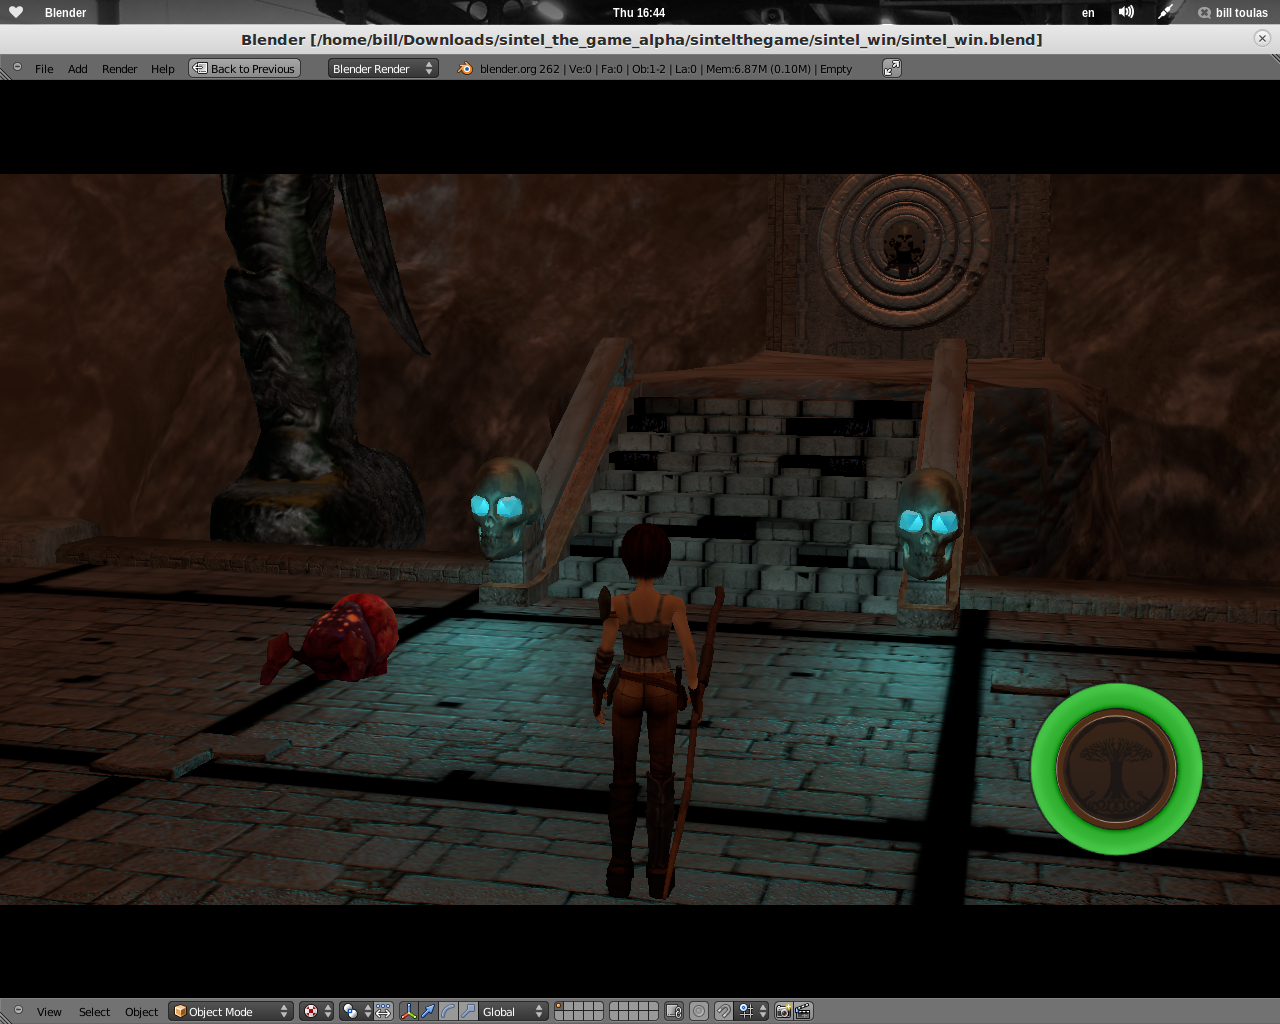Open the bill toulas user menu
This screenshot has width=1280, height=1024.
[x=1233, y=13]
